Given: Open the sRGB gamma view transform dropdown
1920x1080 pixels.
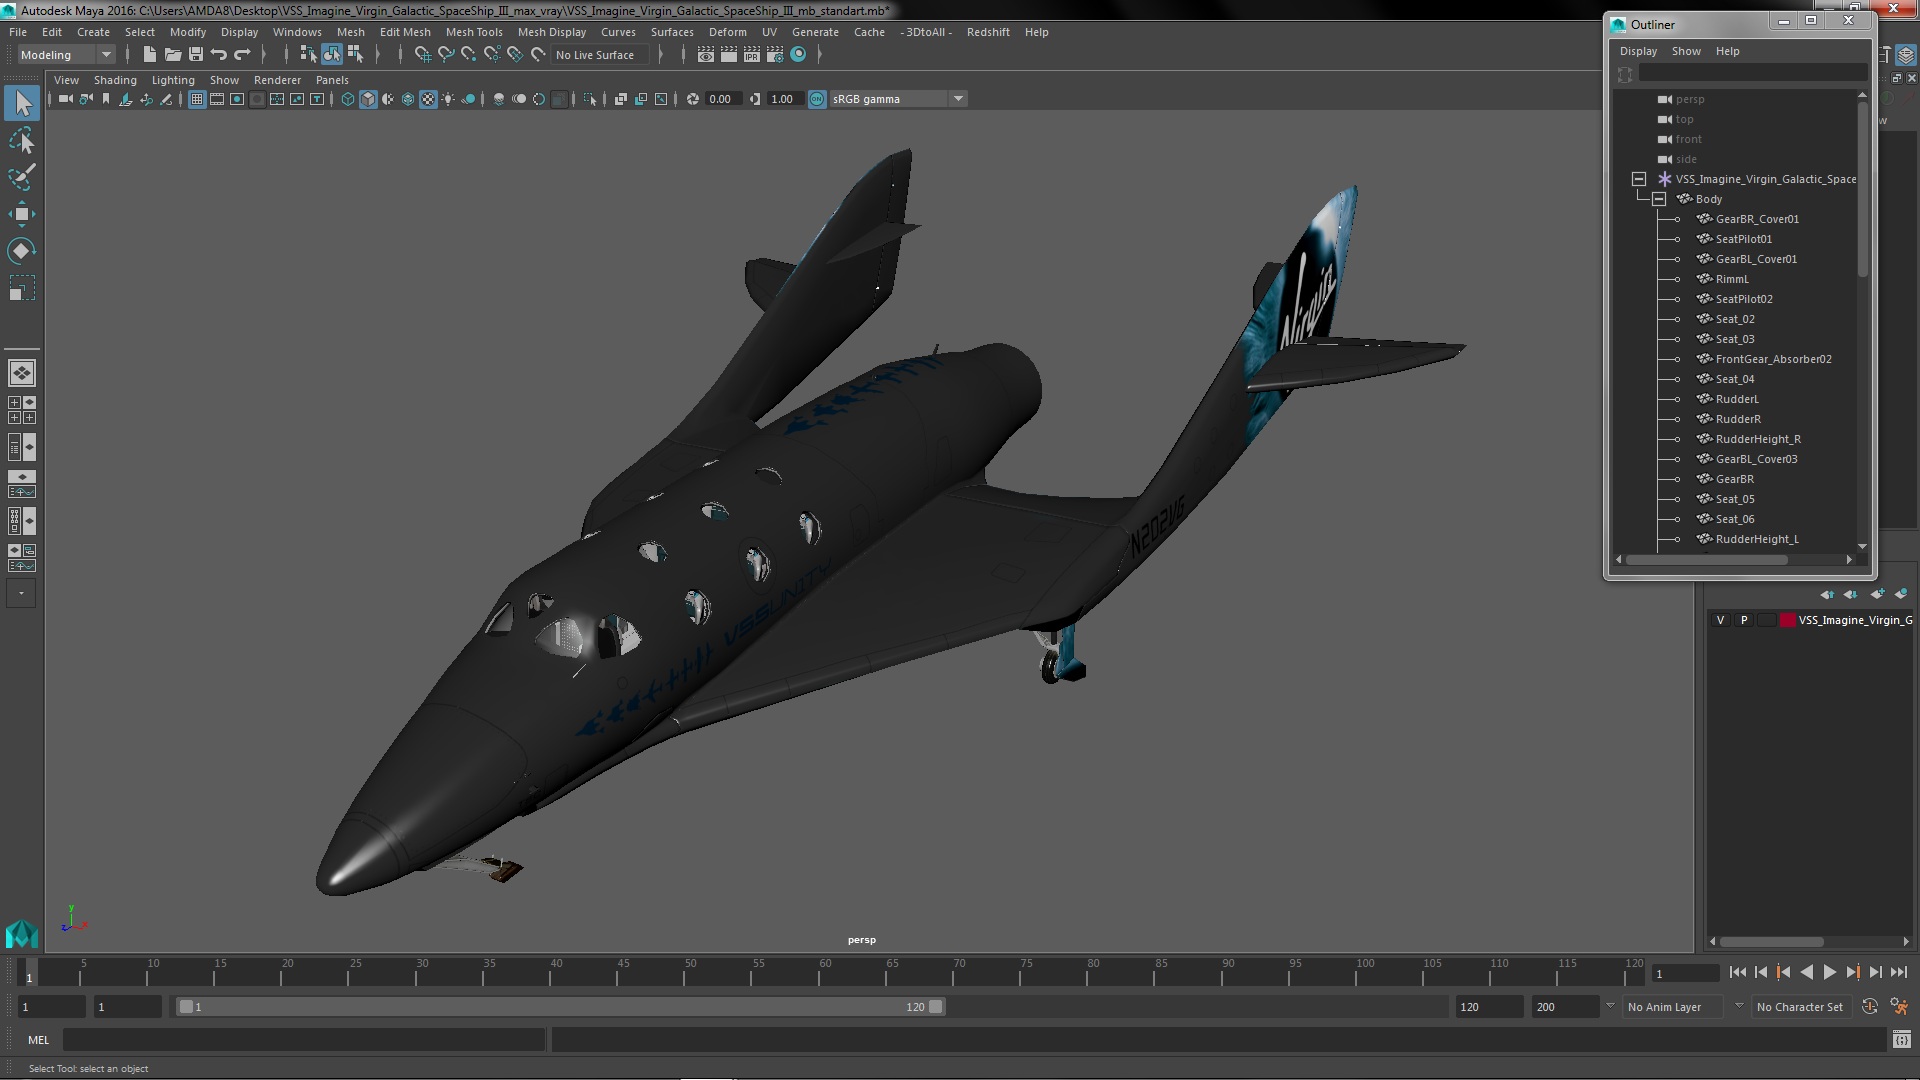Looking at the screenshot, I should point(898,99).
